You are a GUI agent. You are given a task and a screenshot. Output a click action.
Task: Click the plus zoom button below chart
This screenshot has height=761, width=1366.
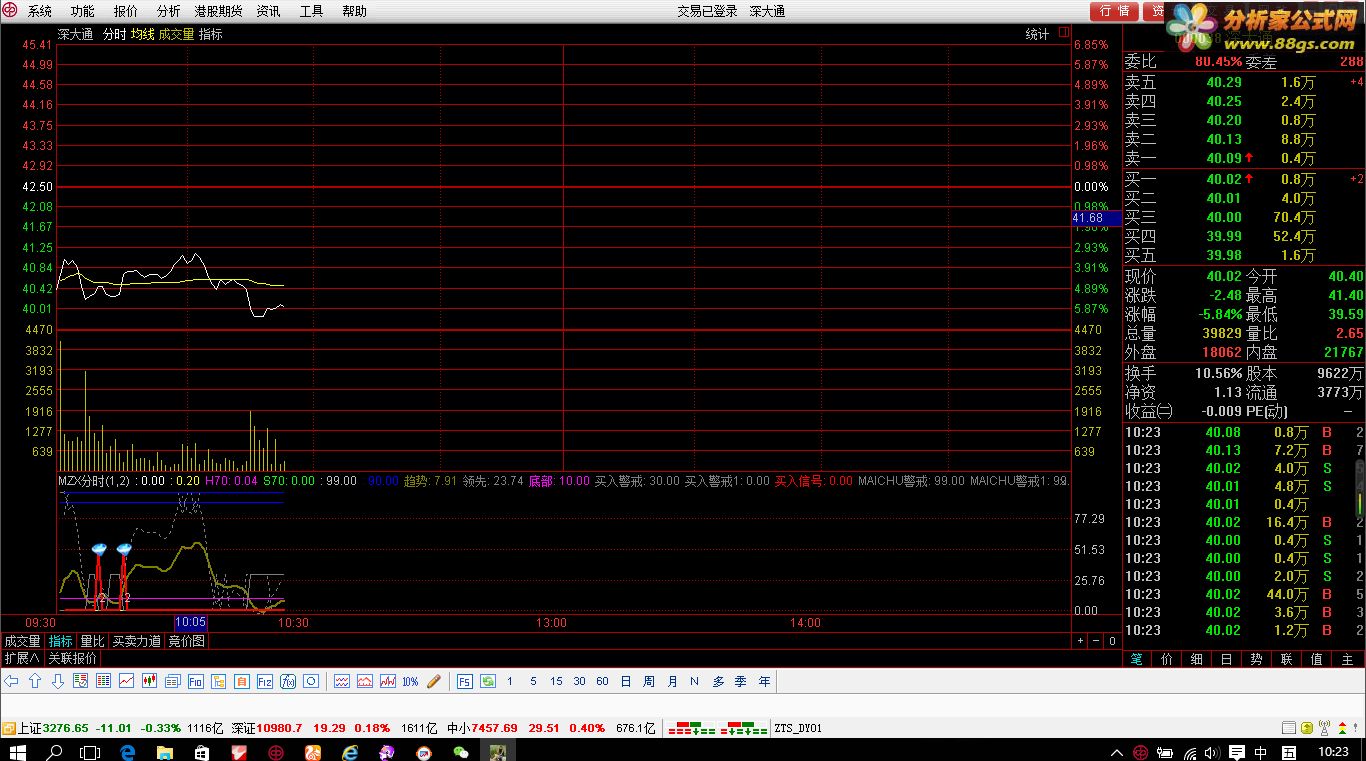[1080, 641]
